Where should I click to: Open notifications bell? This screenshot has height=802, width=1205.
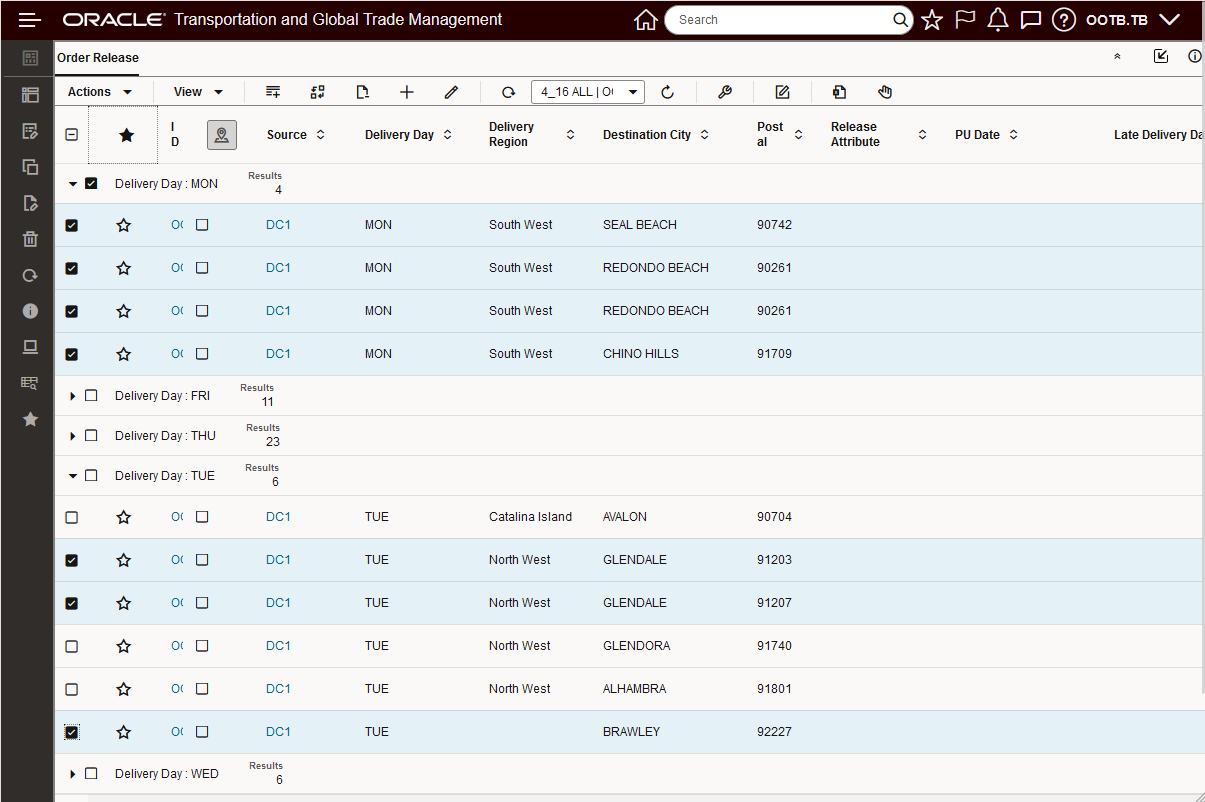[997, 20]
